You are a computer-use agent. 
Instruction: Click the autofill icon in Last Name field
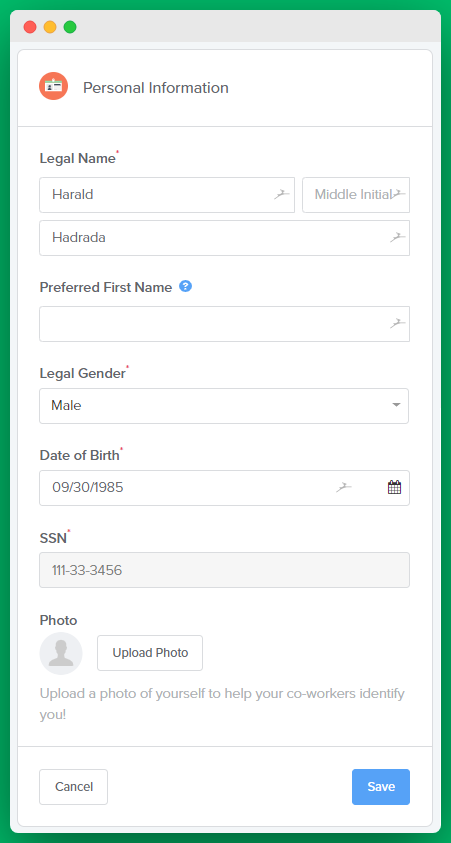(398, 237)
